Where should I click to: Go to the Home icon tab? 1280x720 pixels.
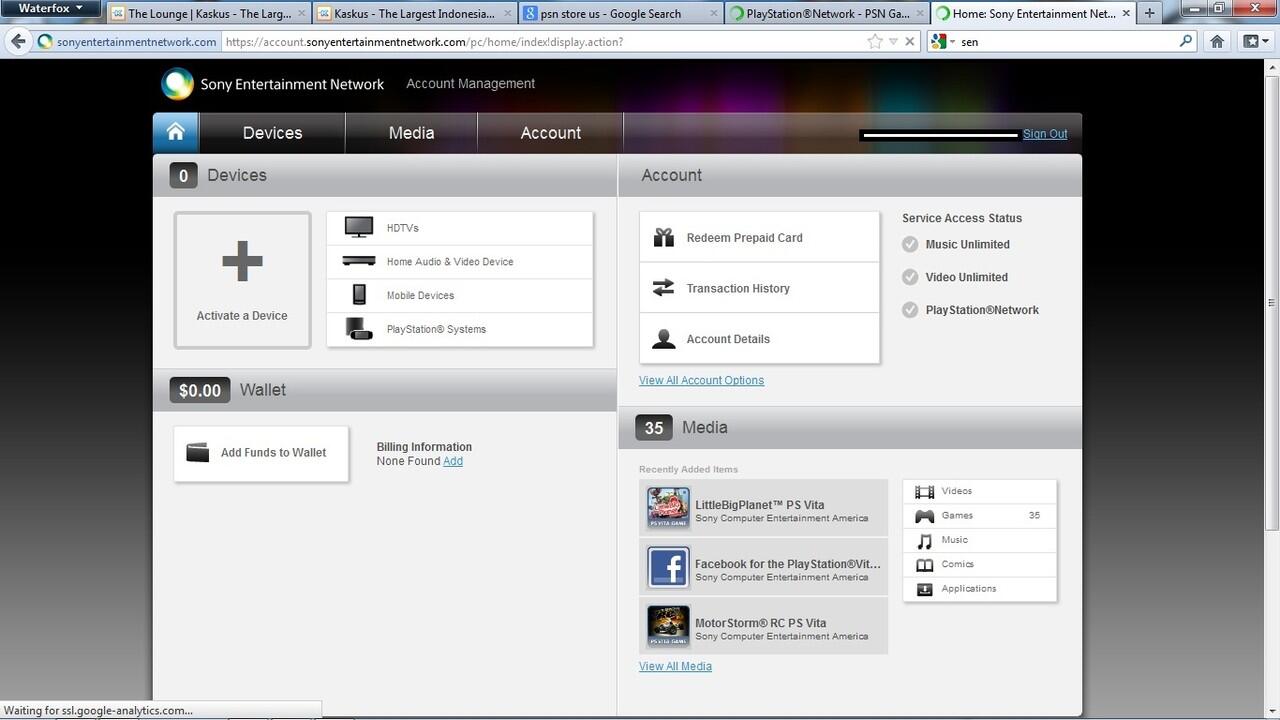coord(176,132)
